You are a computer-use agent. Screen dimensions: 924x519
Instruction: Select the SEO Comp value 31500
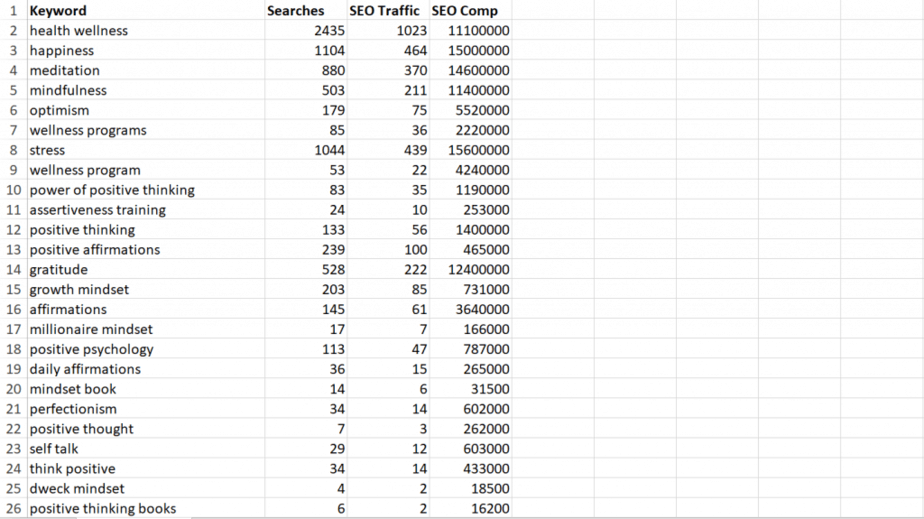click(x=489, y=389)
